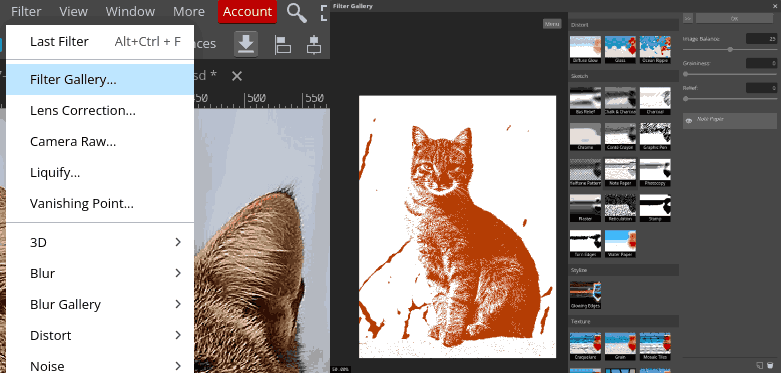
Task: Select Torn Edges filter thumbnail
Action: (585, 244)
